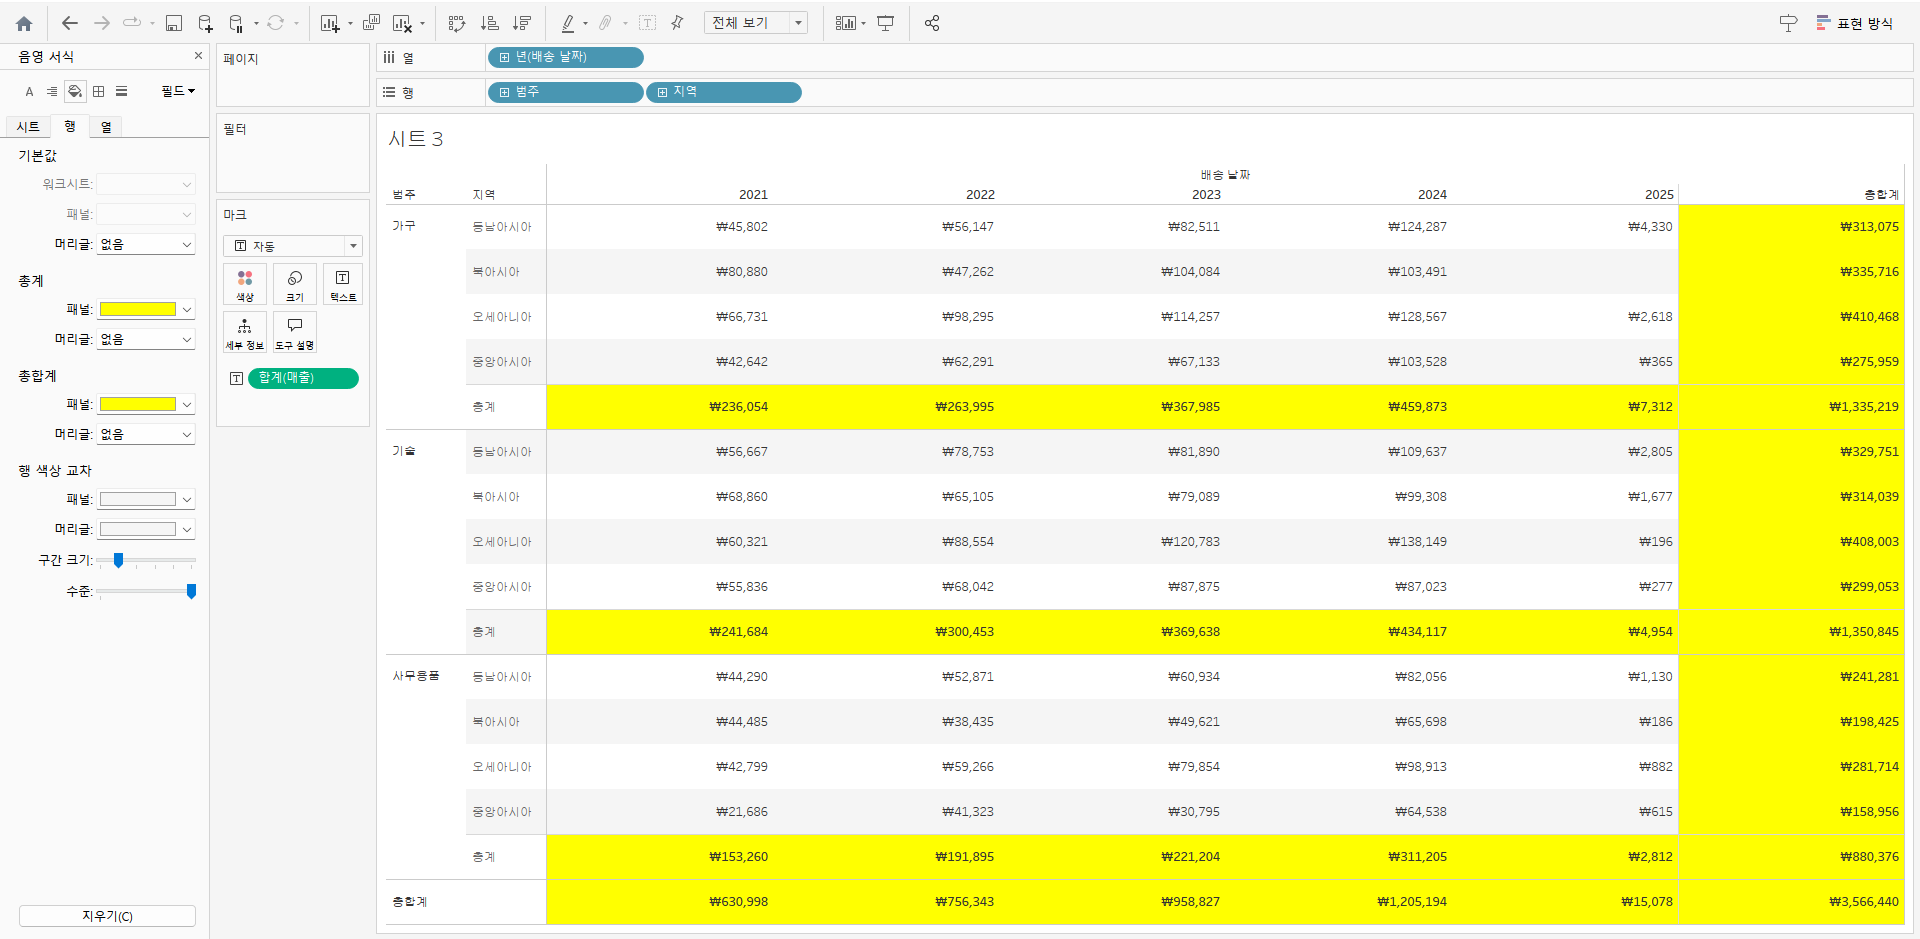Open the 필드 field dropdown menu
Image resolution: width=1920 pixels, height=939 pixels.
[x=178, y=91]
